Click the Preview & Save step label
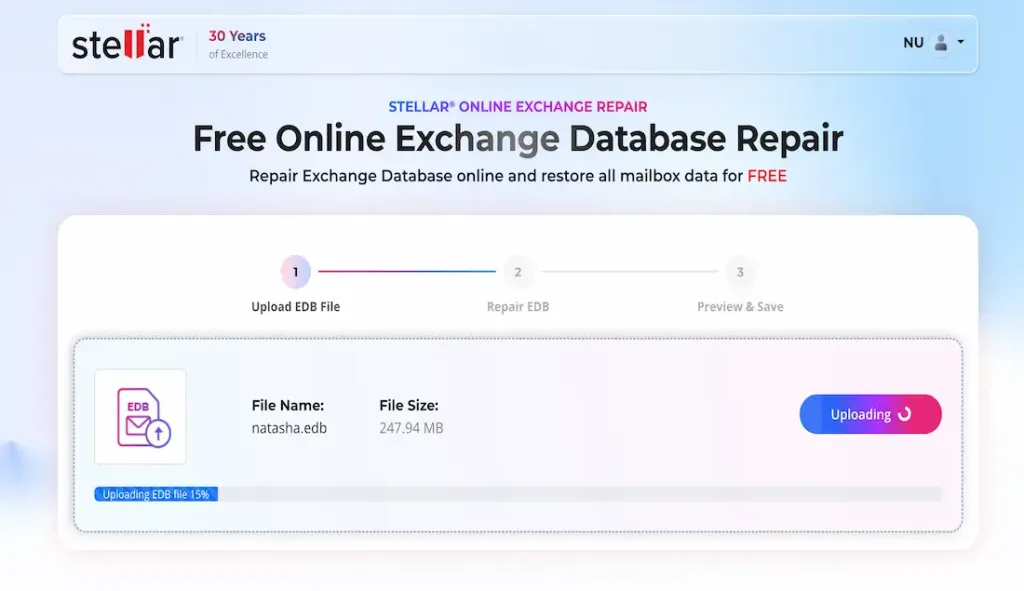 coord(740,307)
